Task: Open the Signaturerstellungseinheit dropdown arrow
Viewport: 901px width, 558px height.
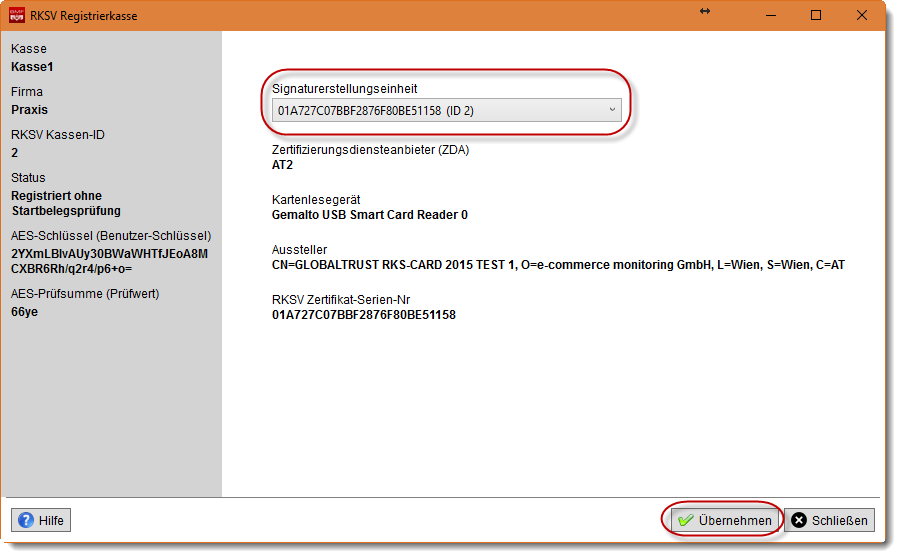Action: point(612,110)
